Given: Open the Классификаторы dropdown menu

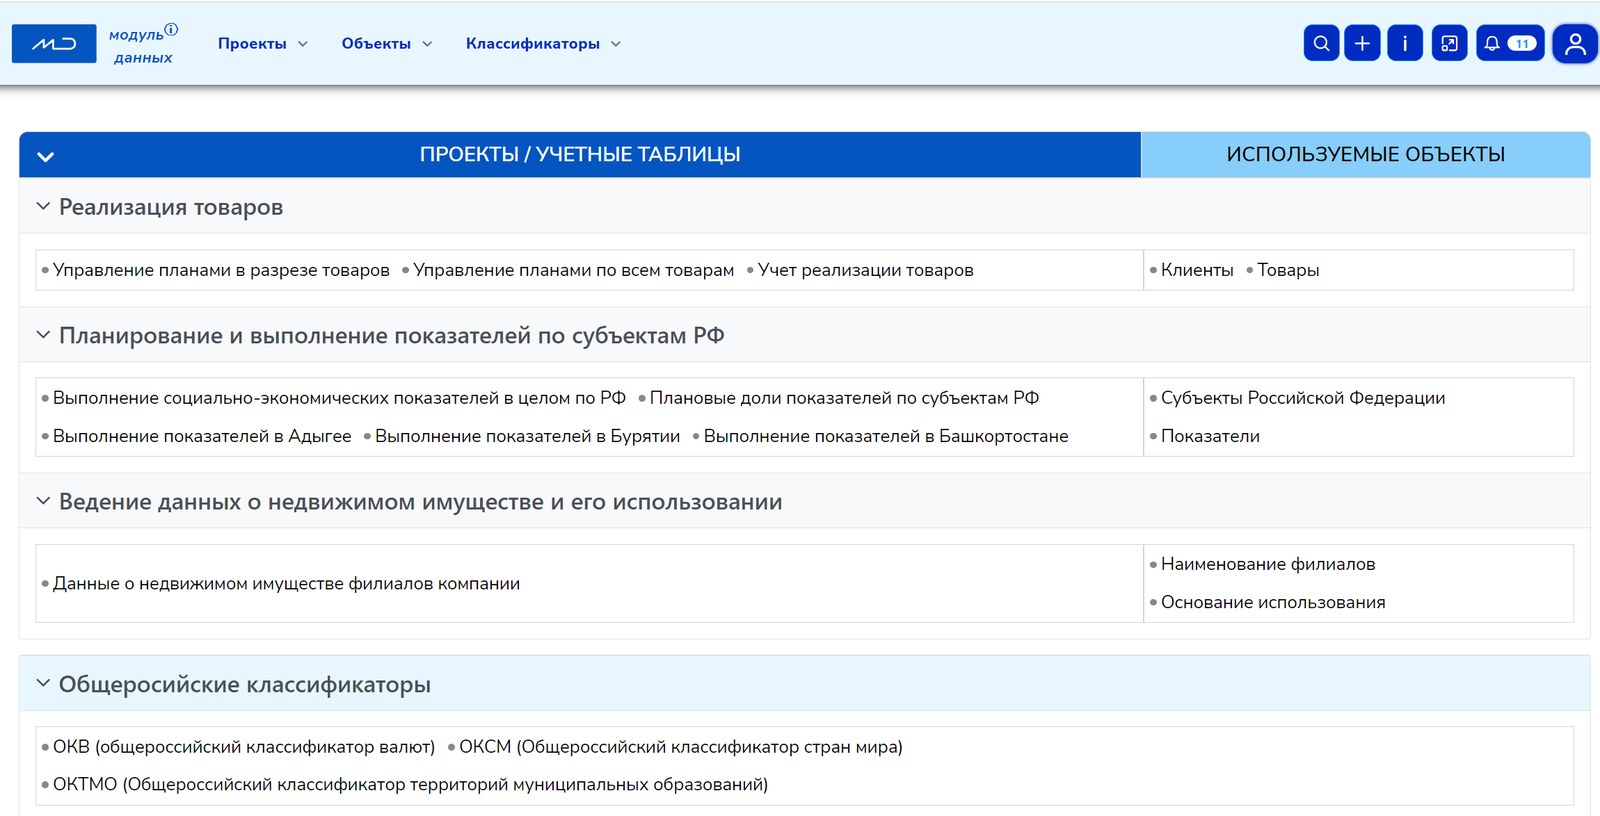Looking at the screenshot, I should click(x=543, y=44).
